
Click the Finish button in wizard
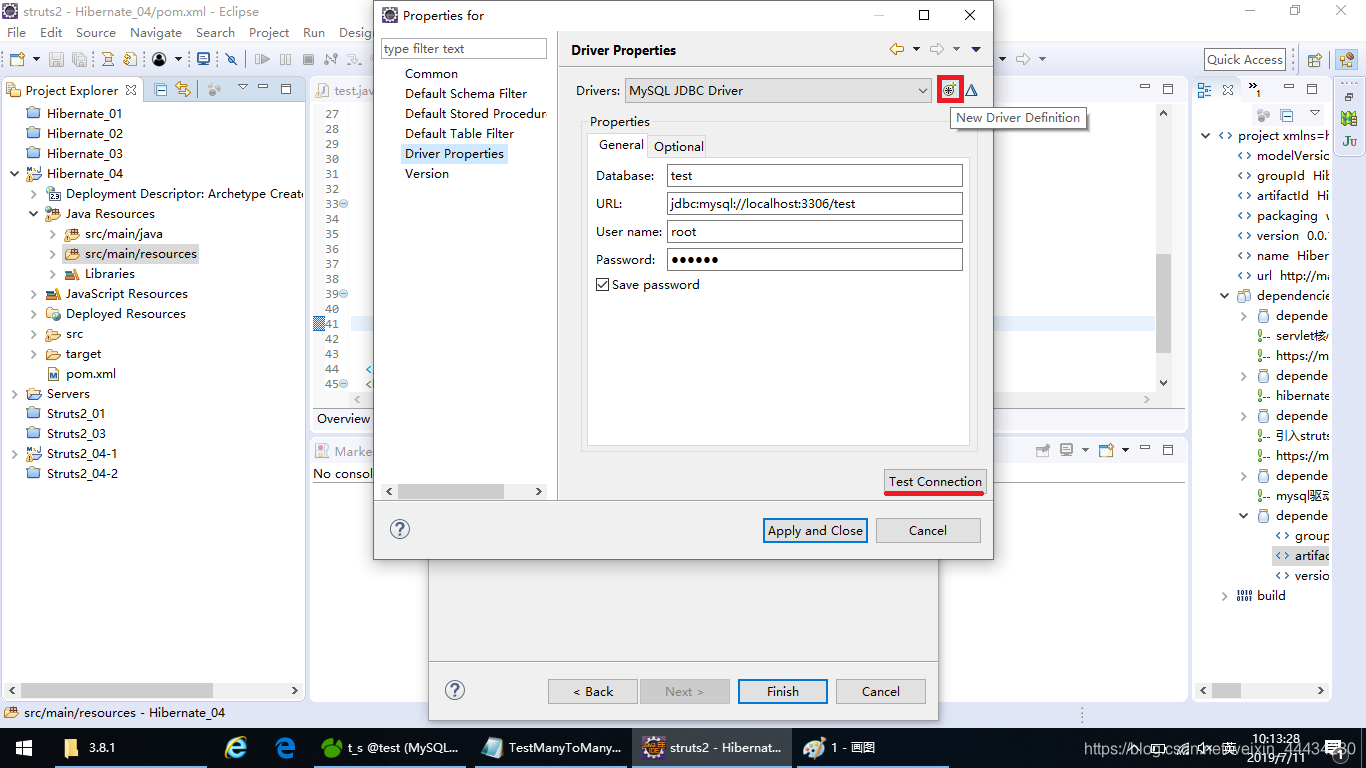point(783,691)
